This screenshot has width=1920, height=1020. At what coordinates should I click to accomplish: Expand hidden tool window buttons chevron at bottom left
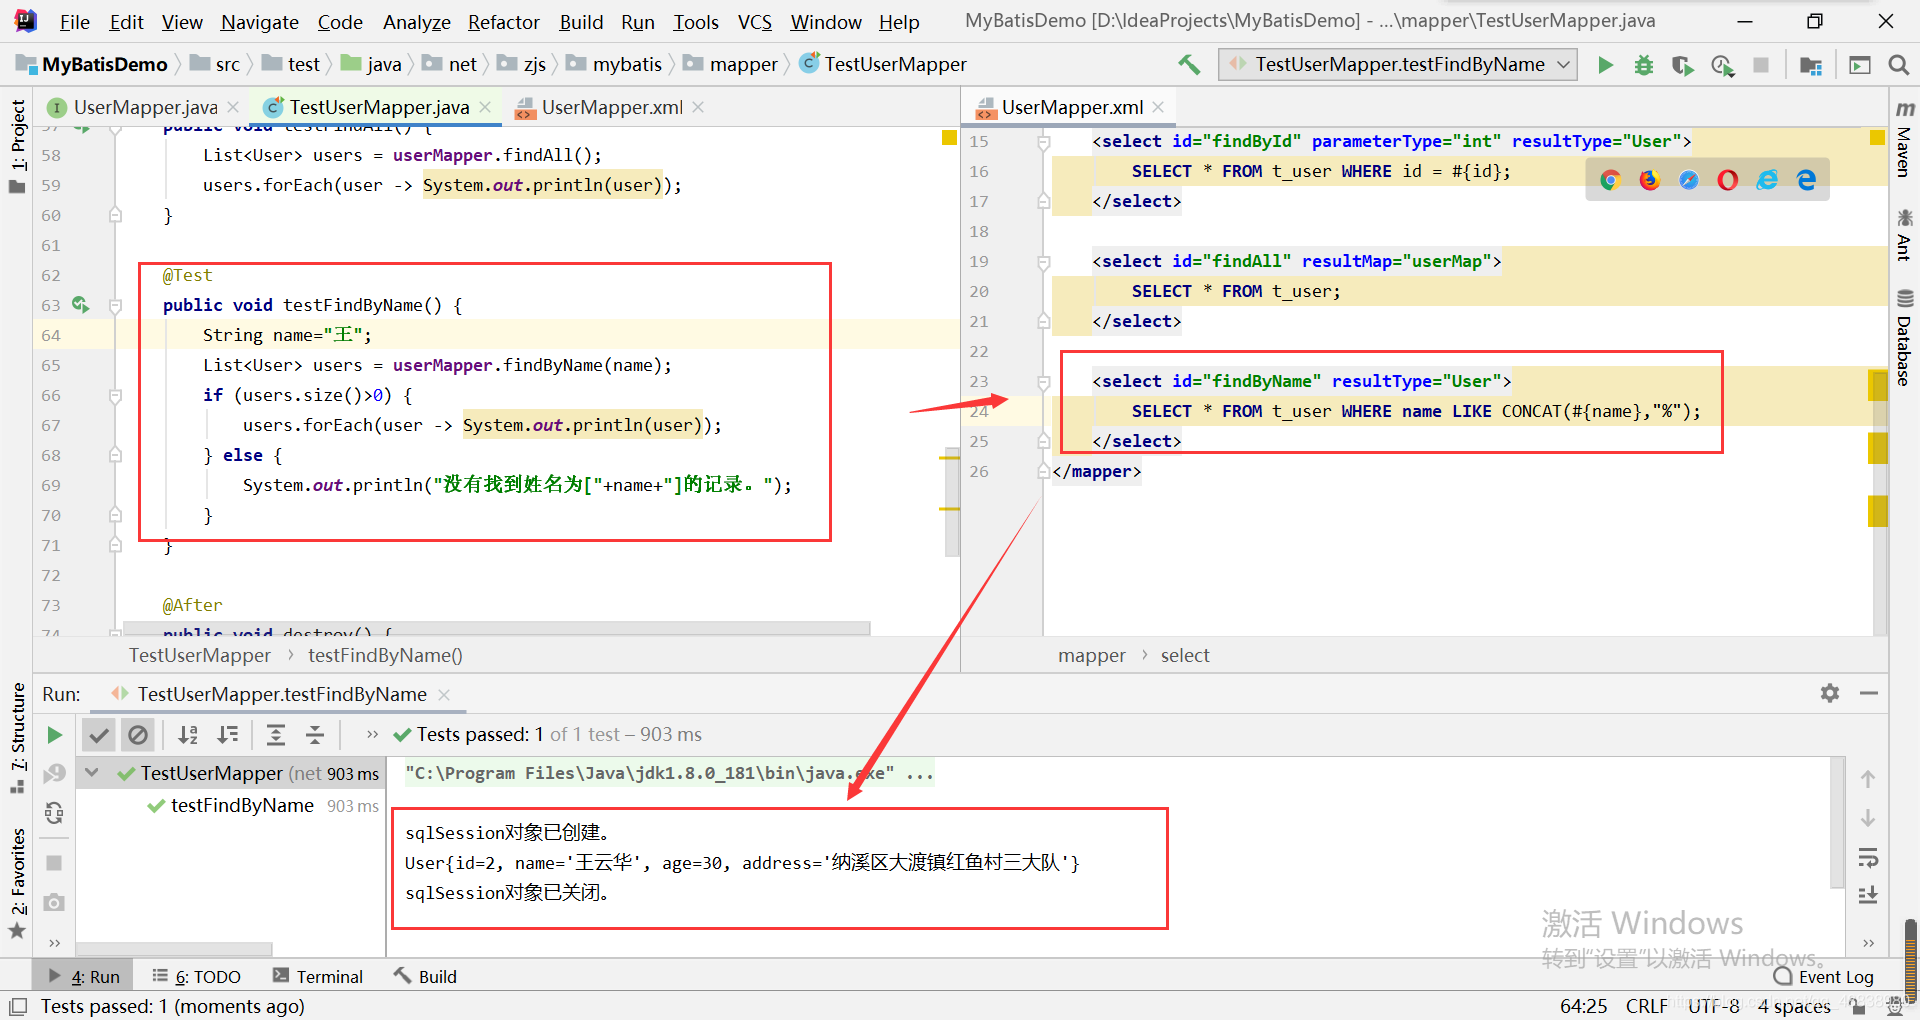[x=54, y=943]
